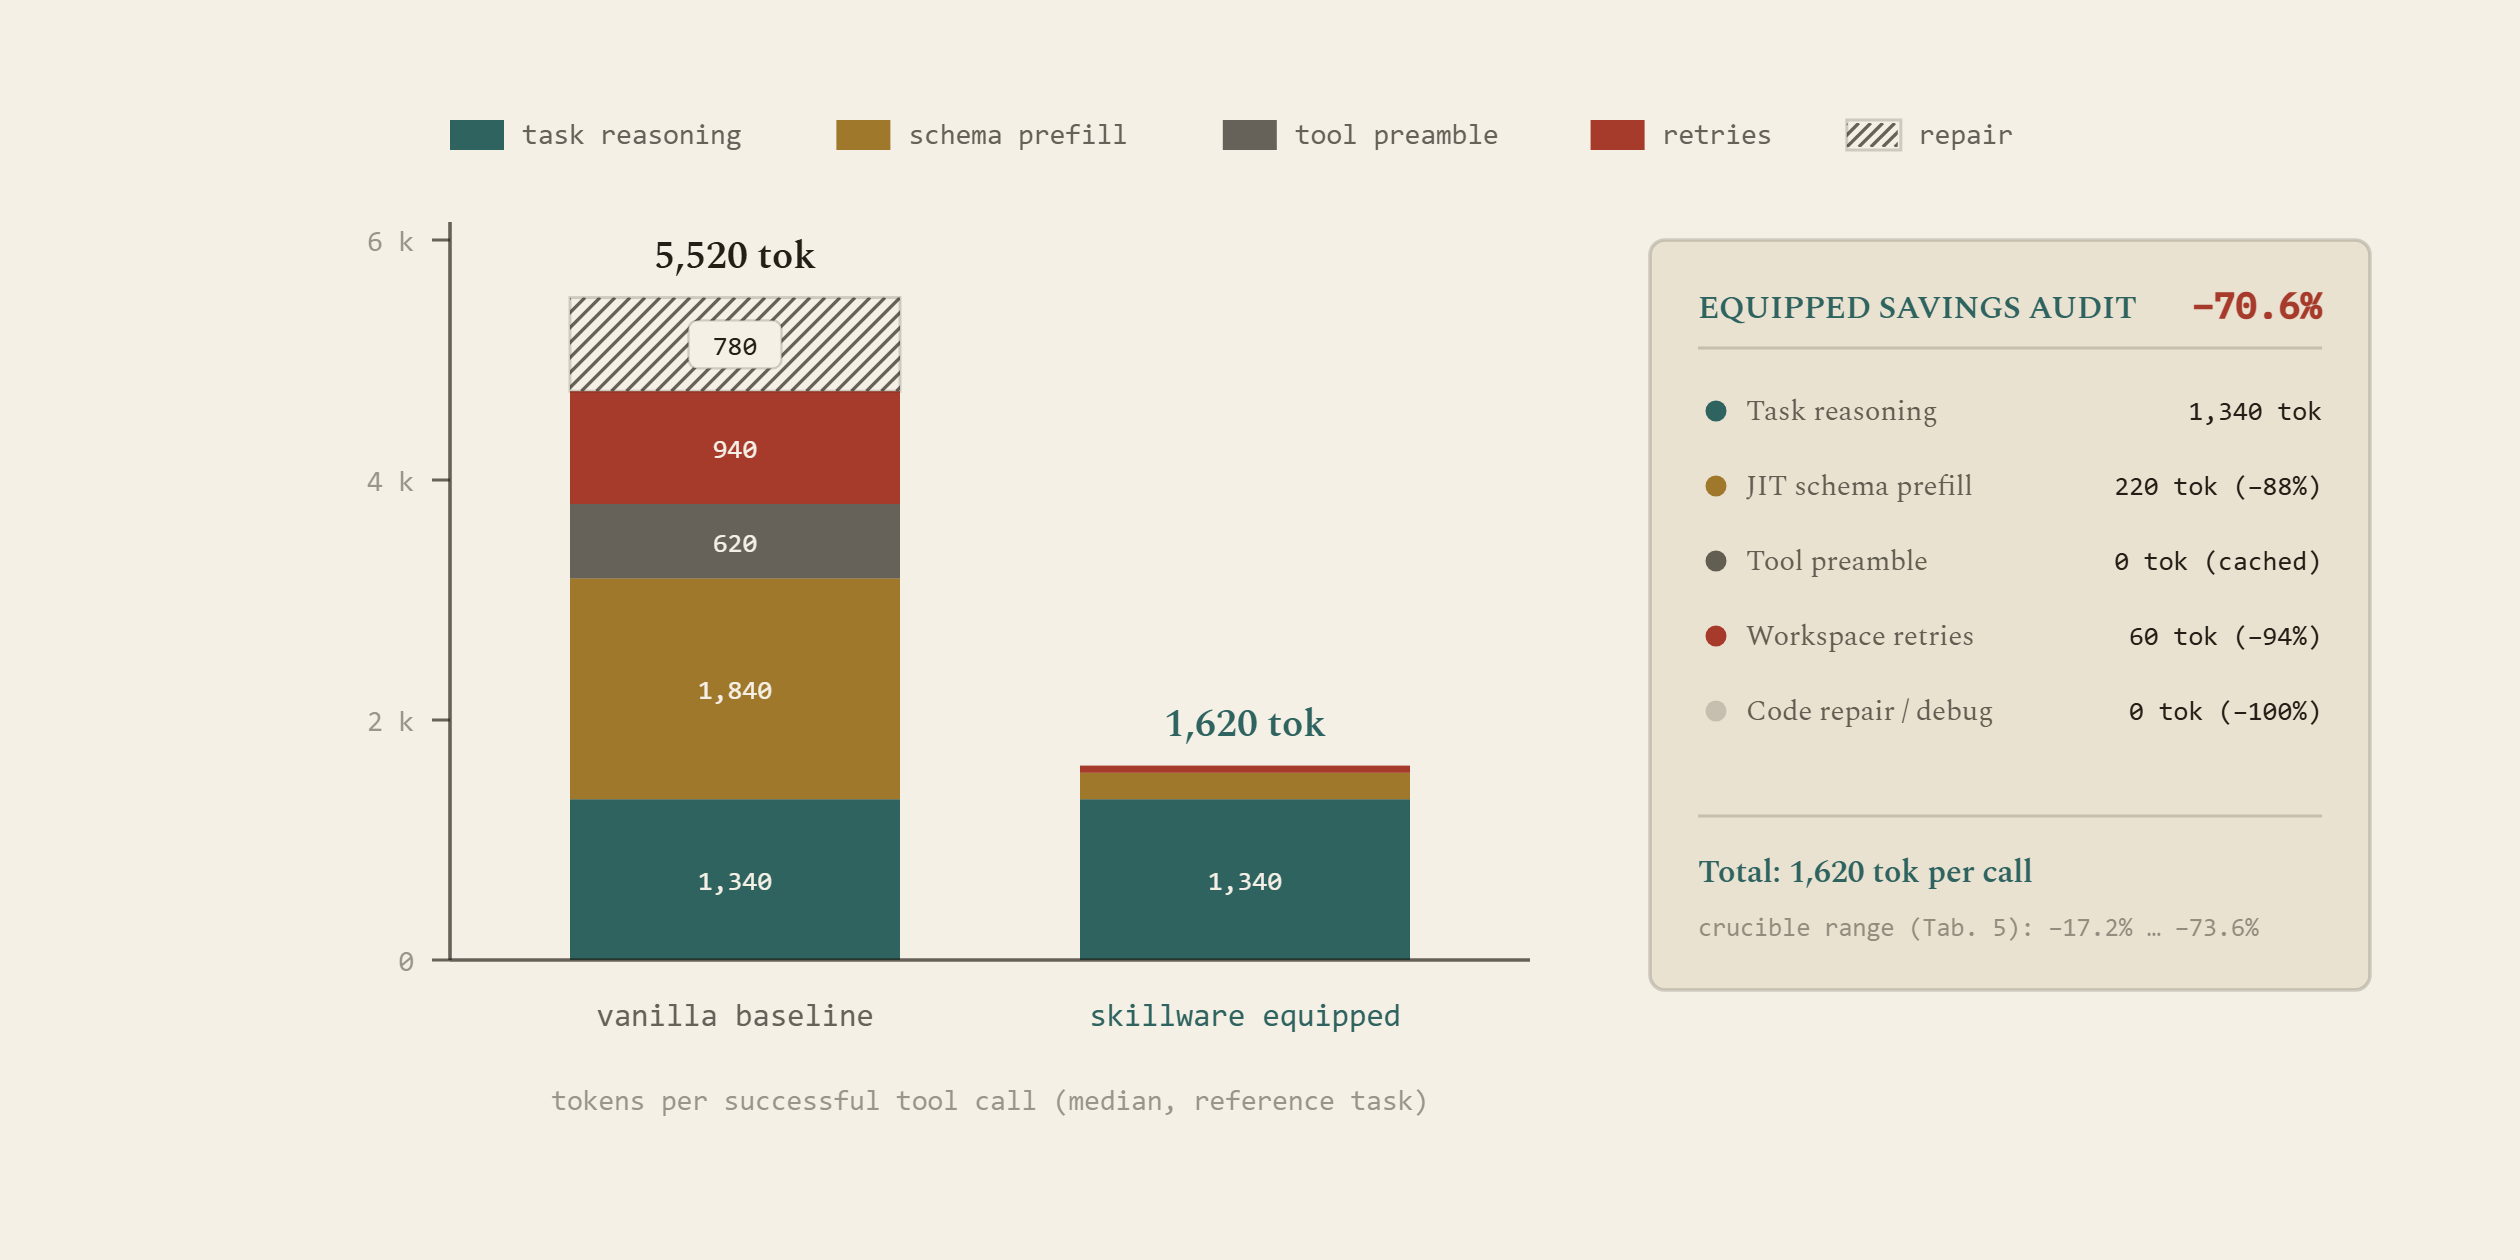The width and height of the screenshot is (2520, 1260).
Task: Select the gold 1,840 schema prefill segment
Action: coord(735,689)
